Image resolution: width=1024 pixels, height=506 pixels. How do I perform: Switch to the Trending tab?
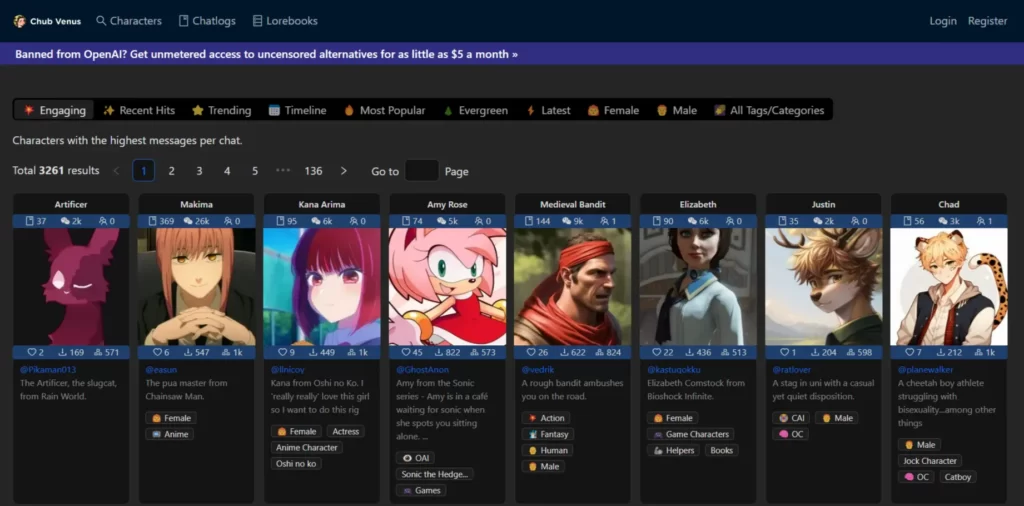point(221,110)
